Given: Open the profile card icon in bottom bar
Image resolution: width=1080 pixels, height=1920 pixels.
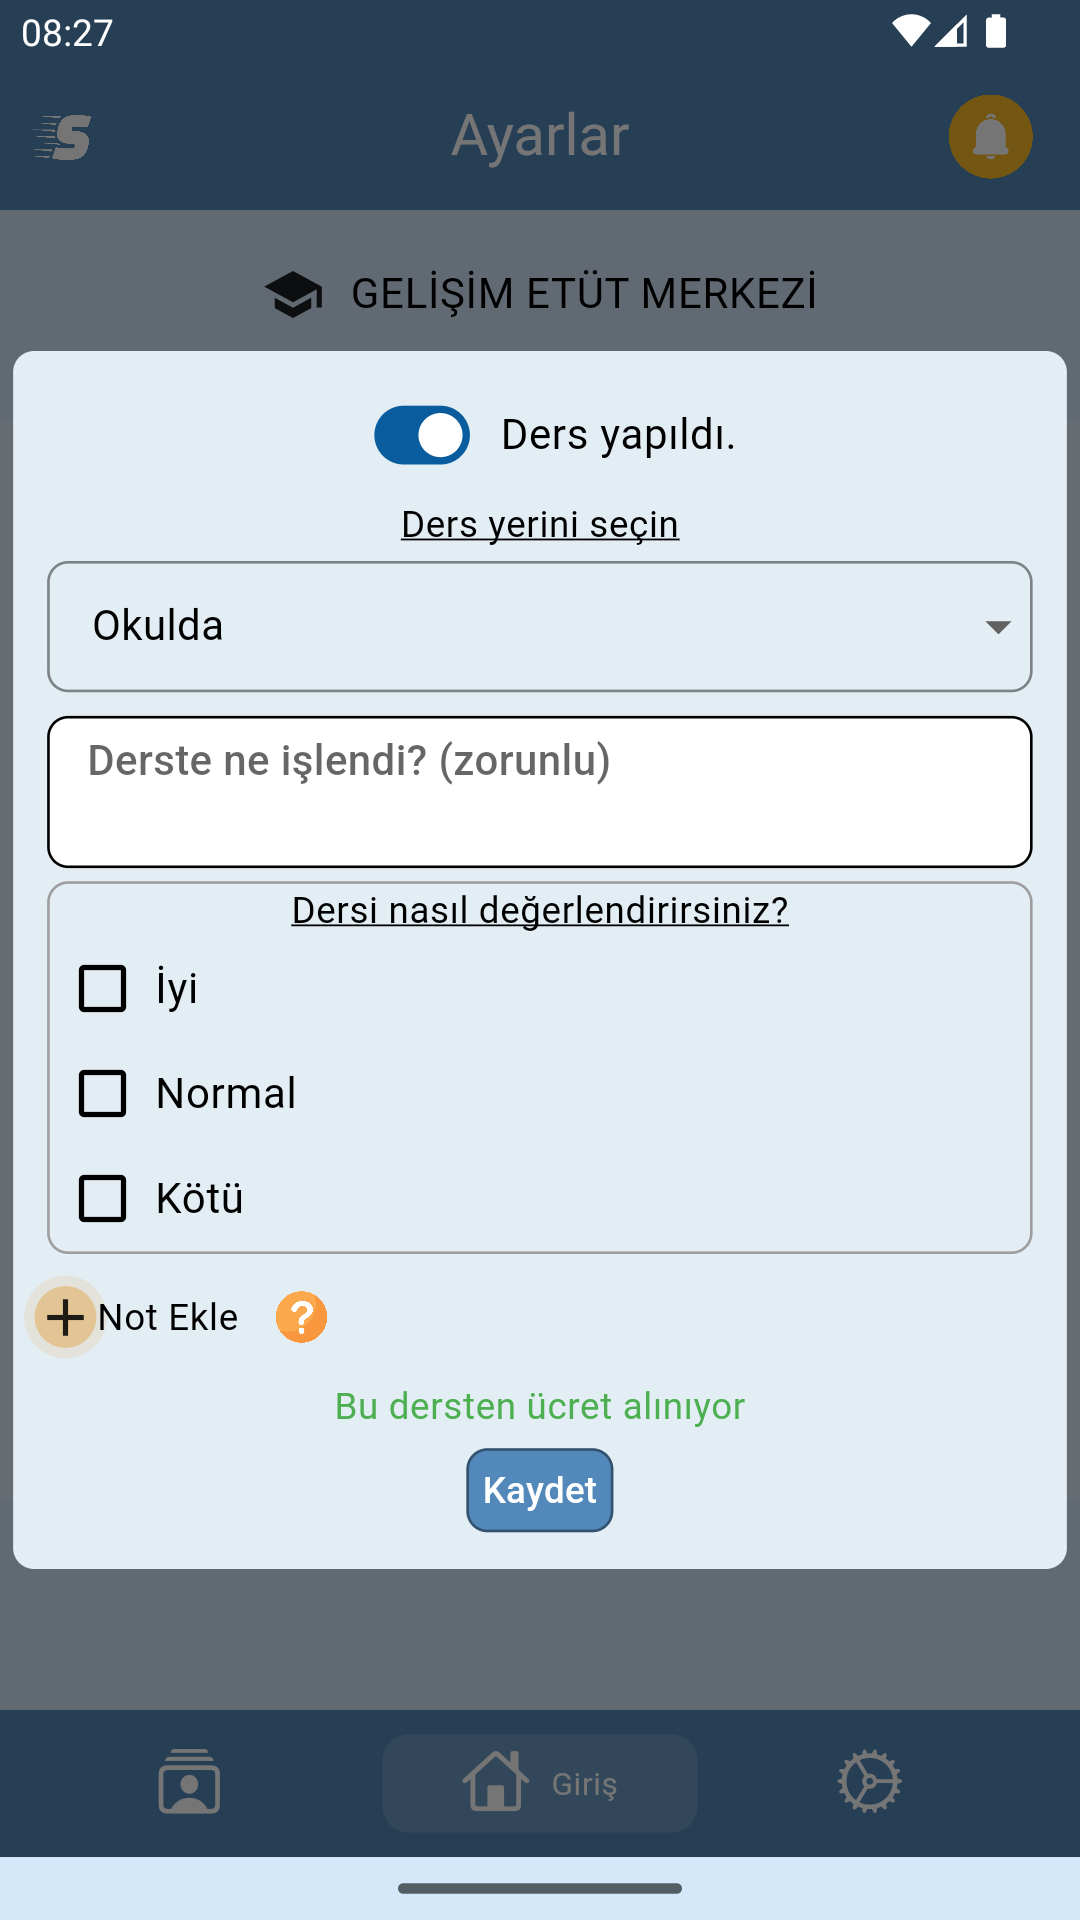Looking at the screenshot, I should click(x=189, y=1782).
